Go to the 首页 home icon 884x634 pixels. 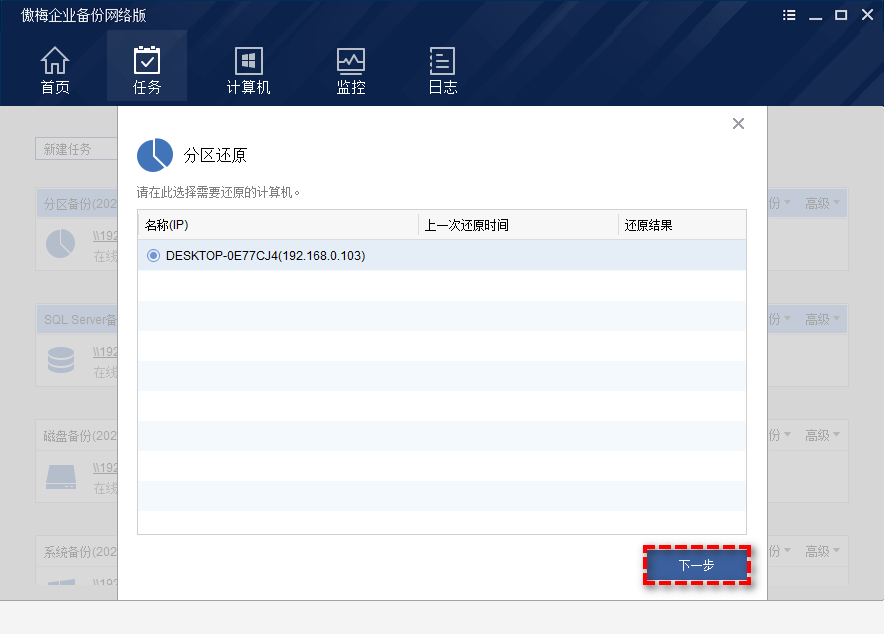pos(55,70)
